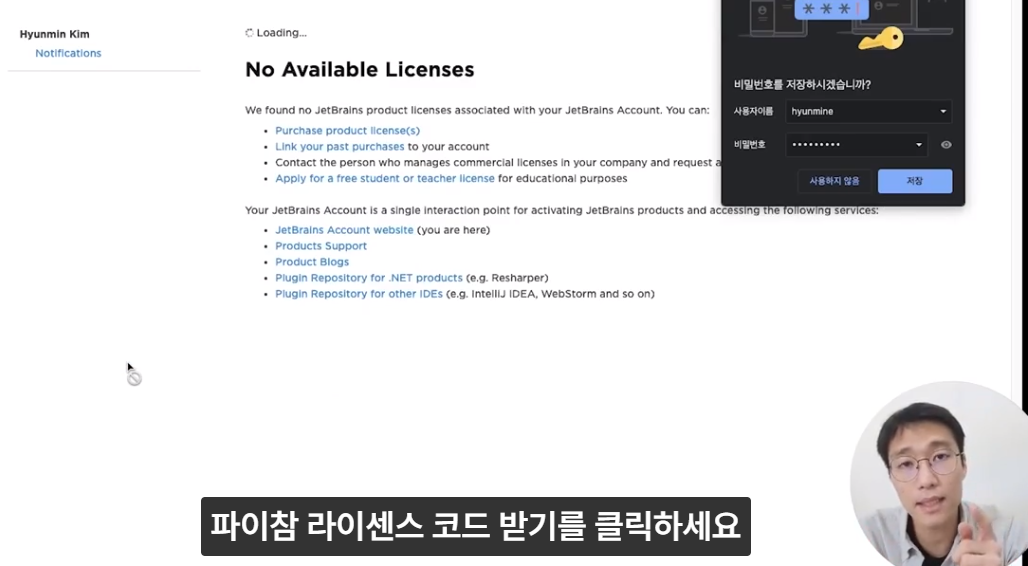Click the 비밀번호를 저장하시겠습니까? prompt text
The width and height of the screenshot is (1028, 566).
point(802,85)
